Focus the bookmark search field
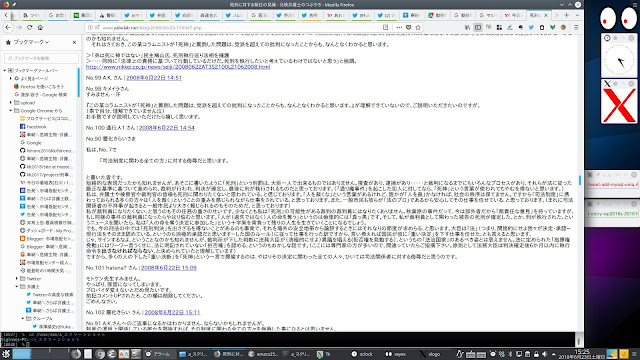 point(41,58)
